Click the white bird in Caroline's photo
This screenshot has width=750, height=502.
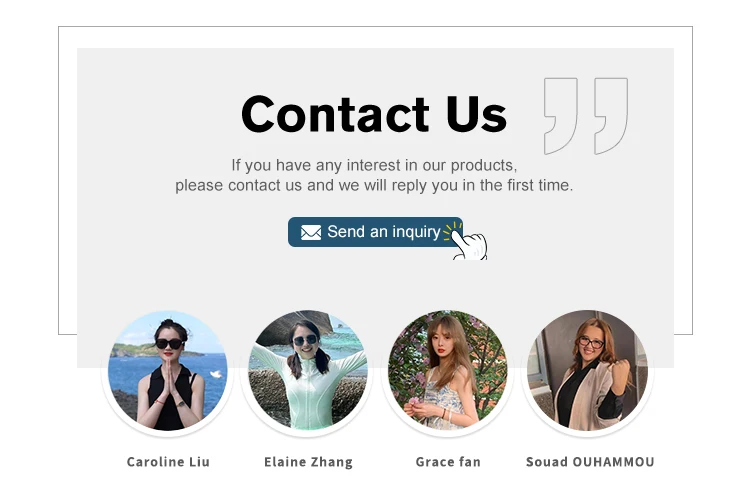[216, 374]
